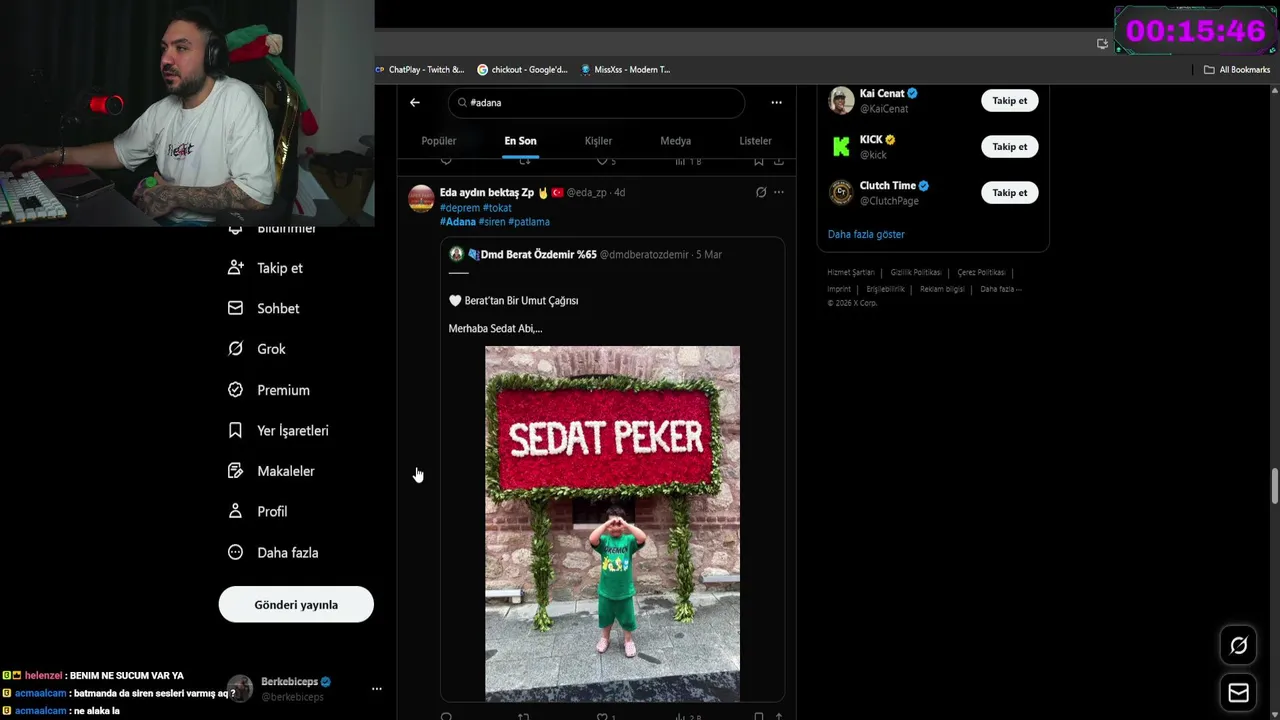Image resolution: width=1280 pixels, height=720 pixels.
Task: Click the @dmdberatozdemir handle
Action: [644, 255]
